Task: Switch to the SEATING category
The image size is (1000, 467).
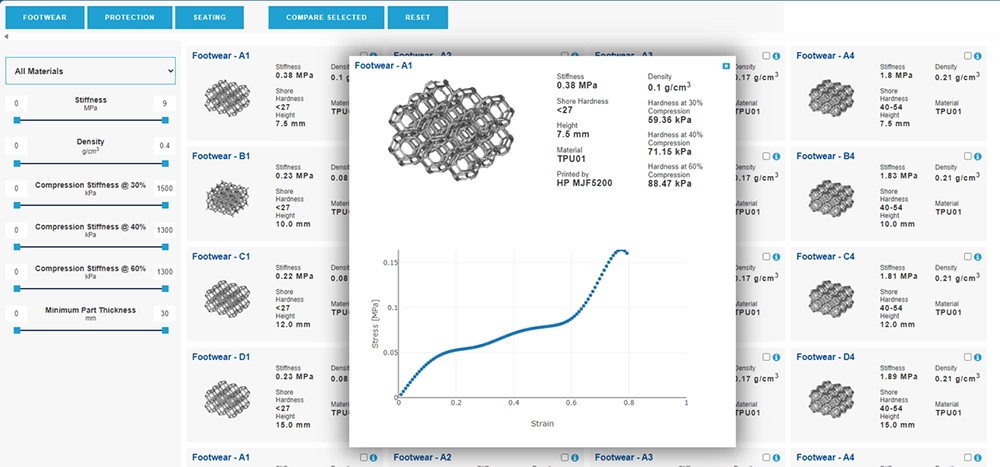Action: click(x=209, y=17)
